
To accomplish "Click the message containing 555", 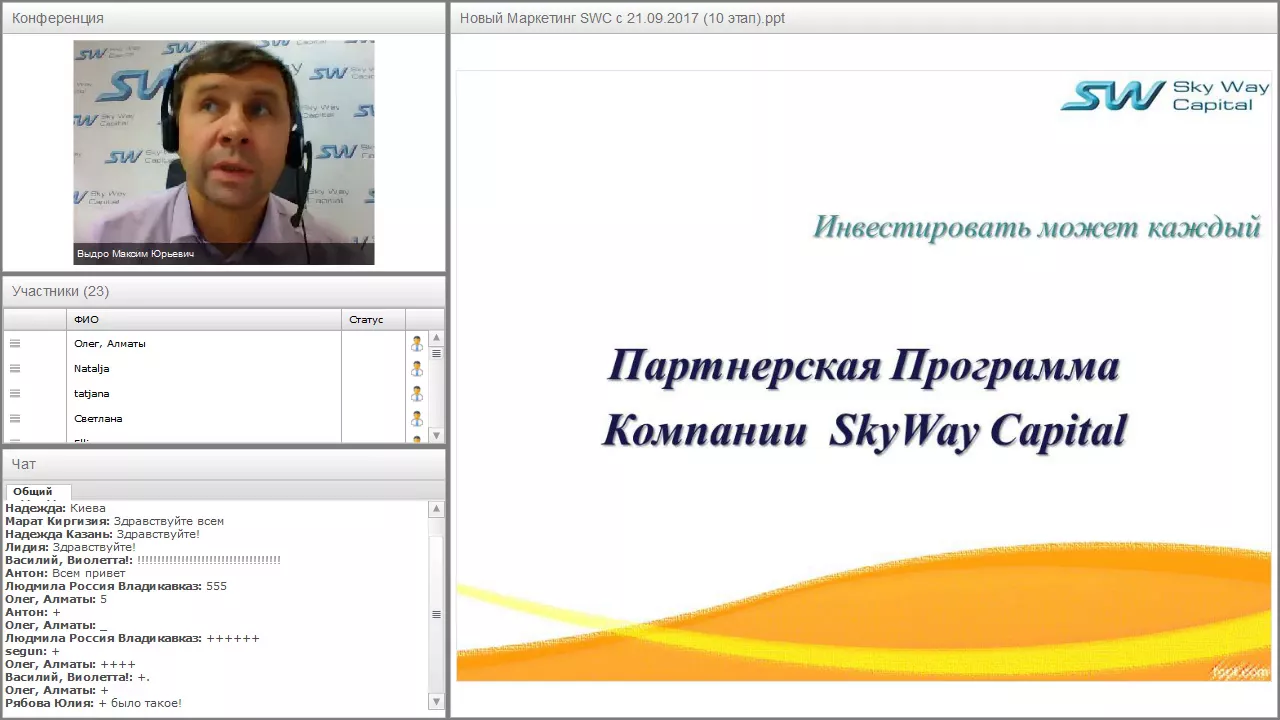I will coord(116,586).
